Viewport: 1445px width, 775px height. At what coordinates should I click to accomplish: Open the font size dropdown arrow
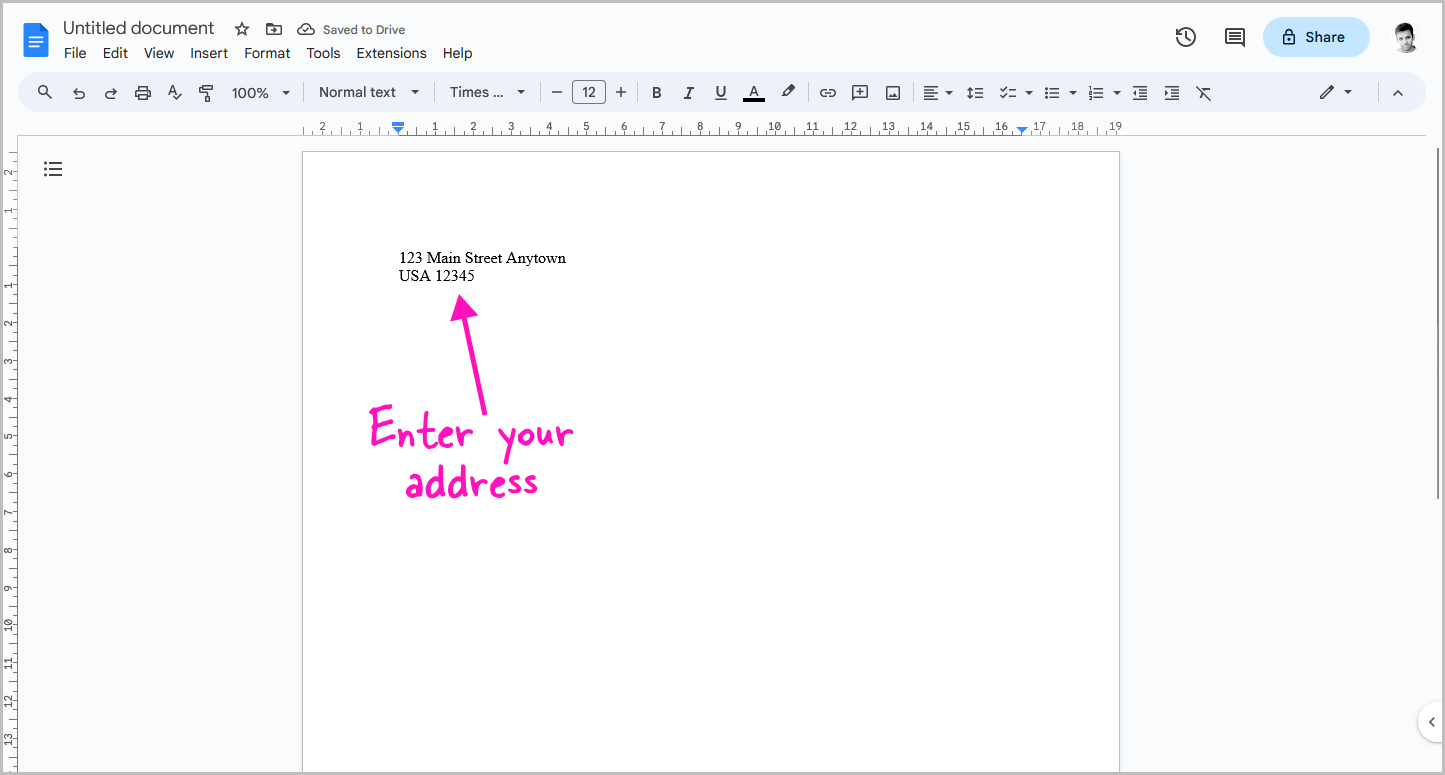(588, 91)
